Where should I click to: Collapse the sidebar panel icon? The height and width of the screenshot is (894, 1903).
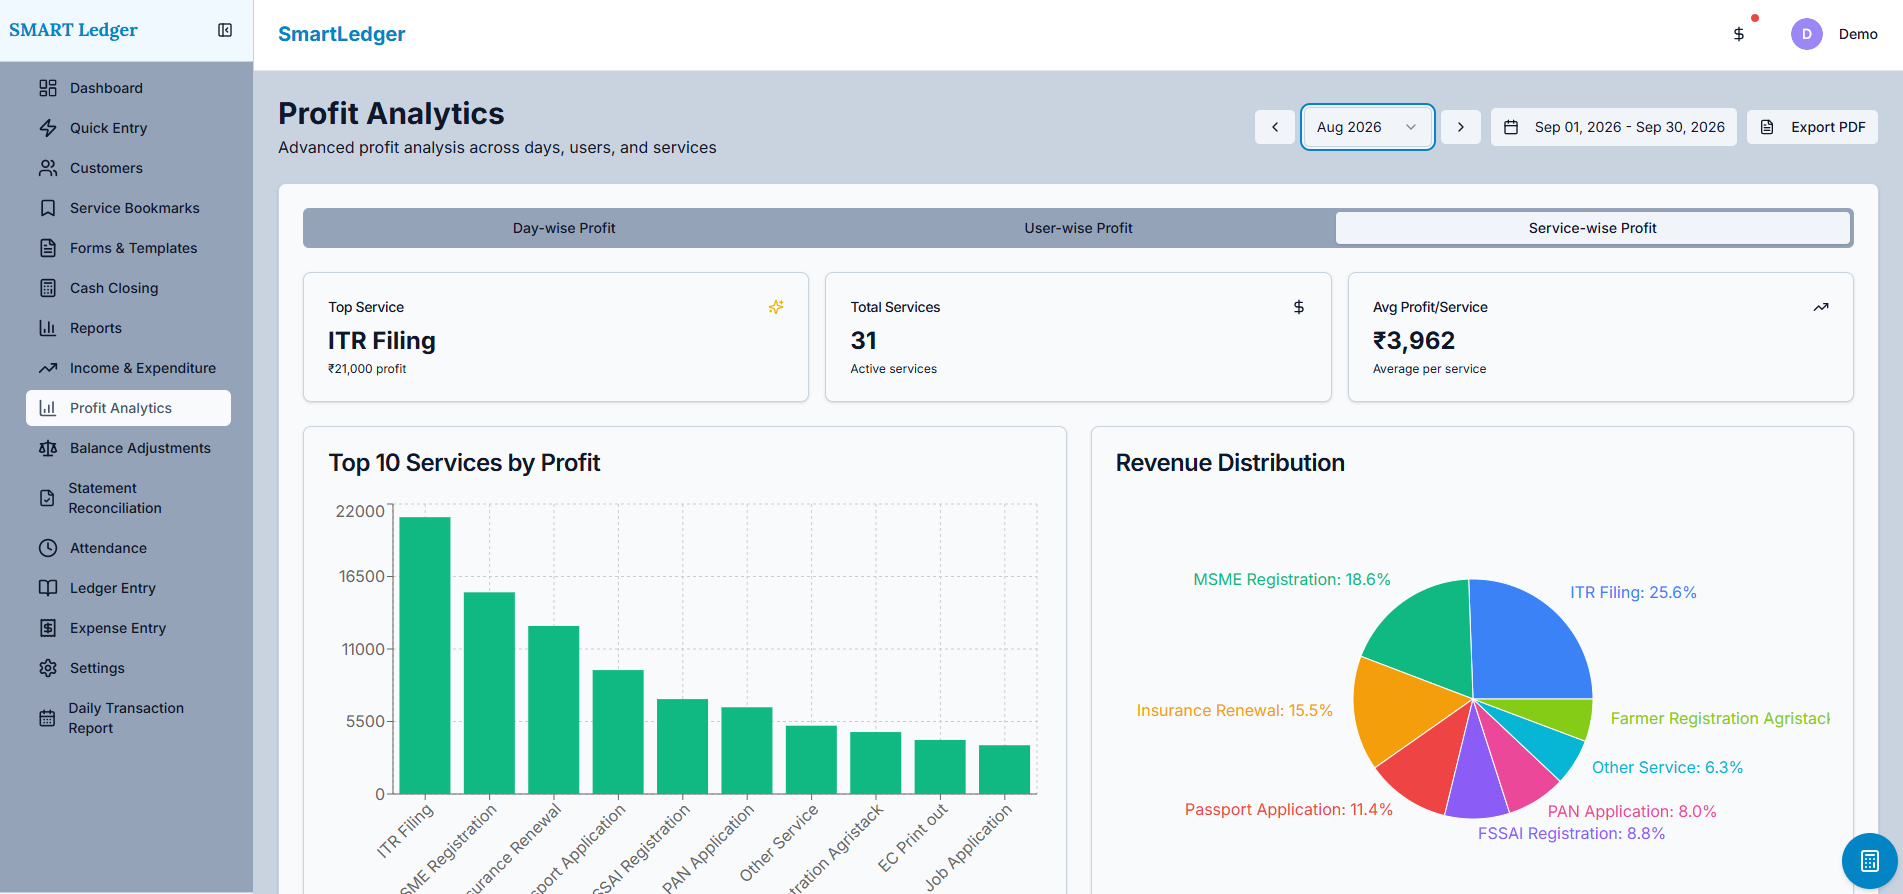pyautogui.click(x=225, y=30)
